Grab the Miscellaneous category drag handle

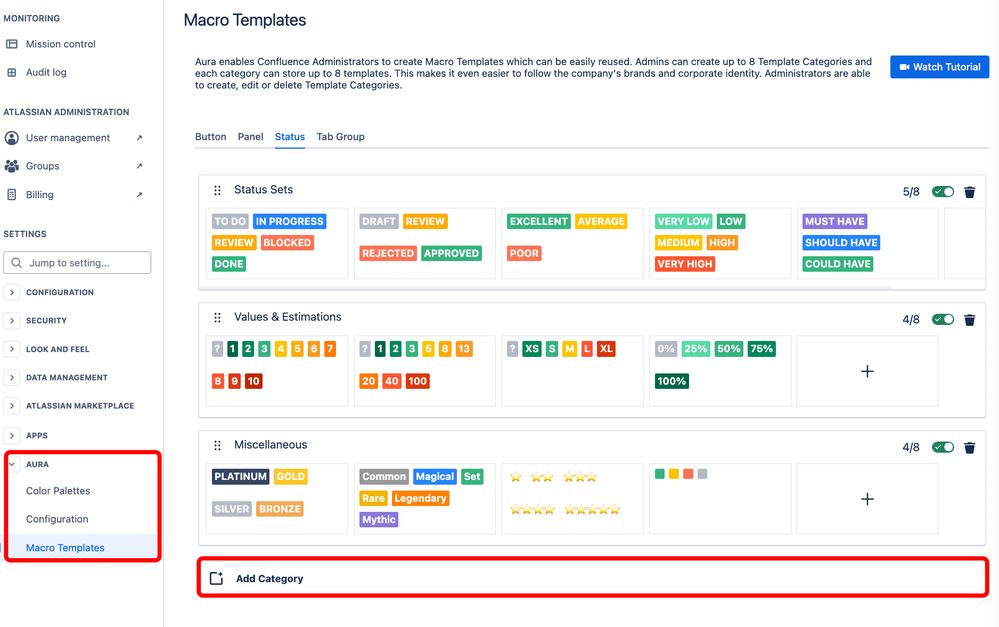(x=216, y=445)
